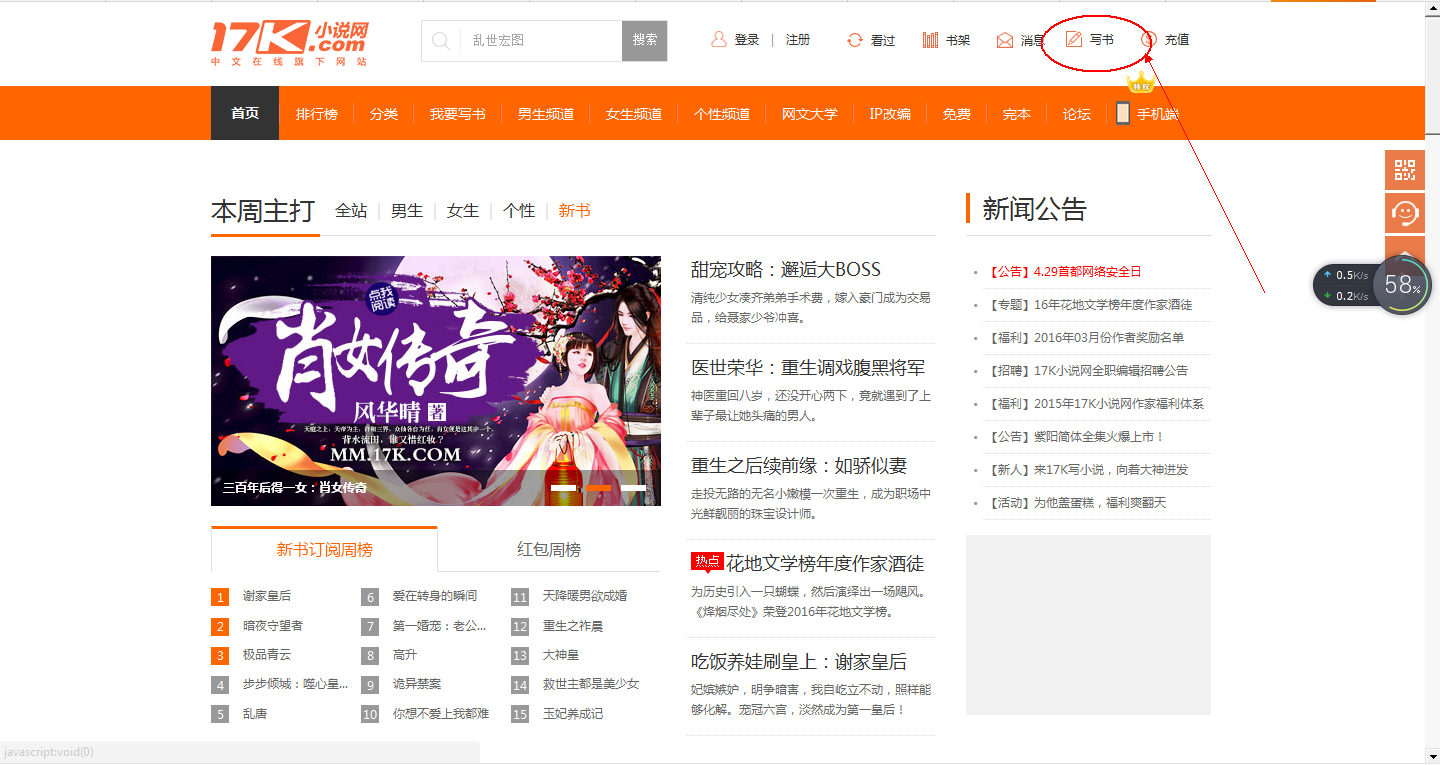1440x765 pixels.
Task: Click the search input field
Action: (x=541, y=41)
